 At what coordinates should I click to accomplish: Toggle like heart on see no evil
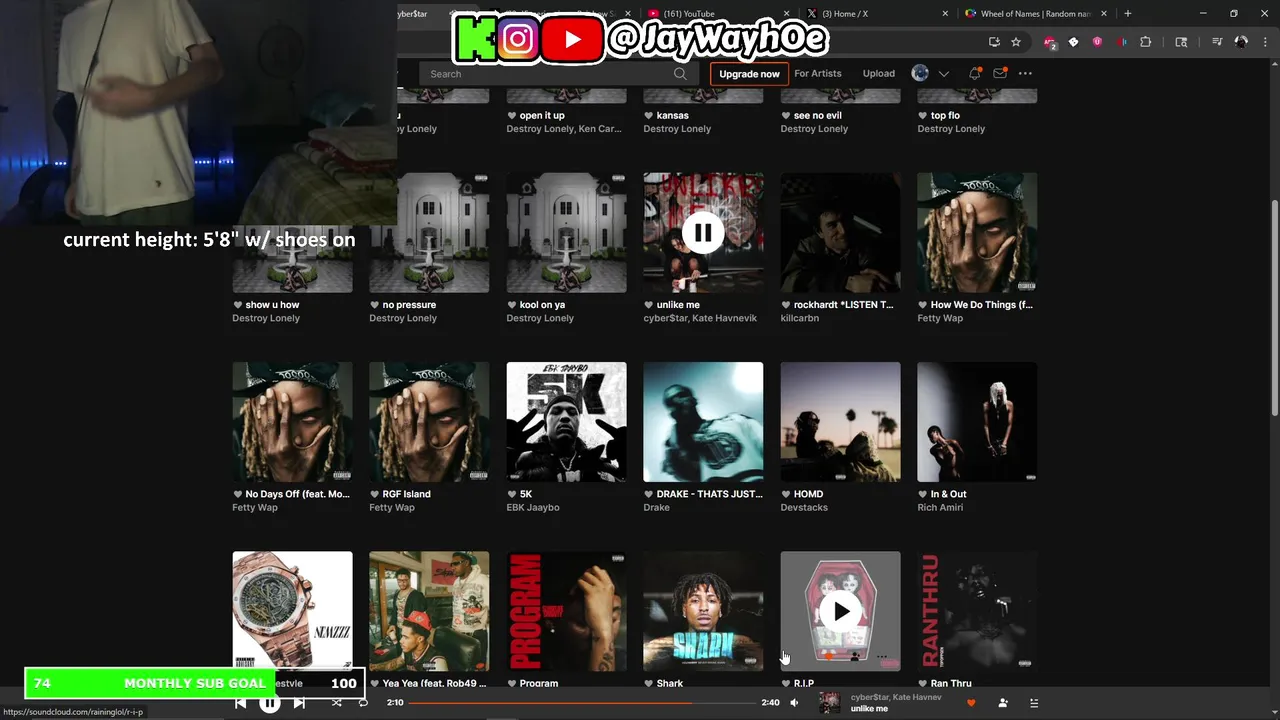786,116
